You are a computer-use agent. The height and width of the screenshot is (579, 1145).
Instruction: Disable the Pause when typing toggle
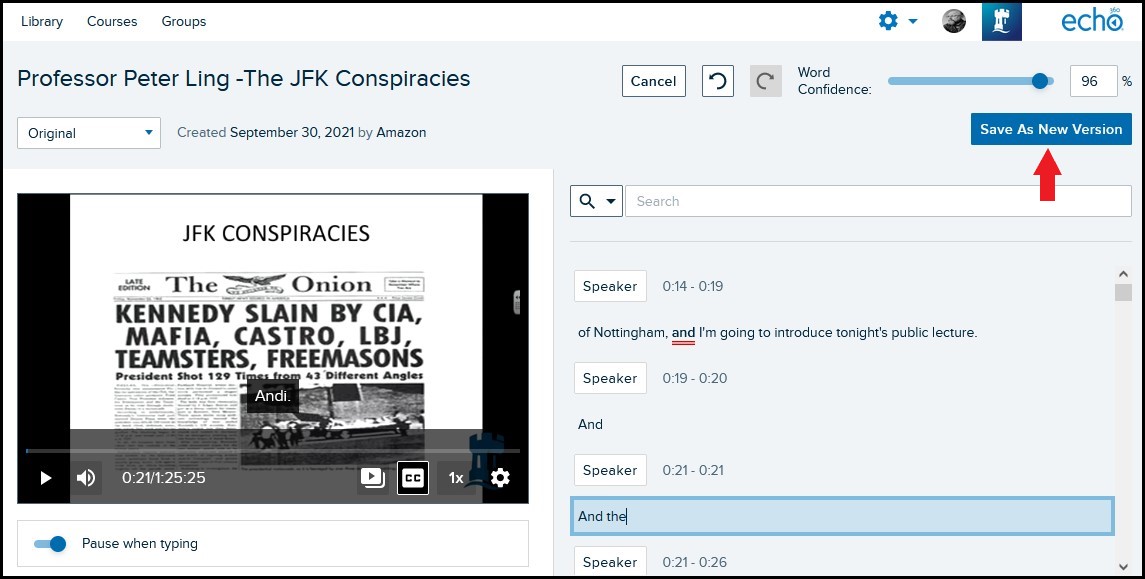48,544
